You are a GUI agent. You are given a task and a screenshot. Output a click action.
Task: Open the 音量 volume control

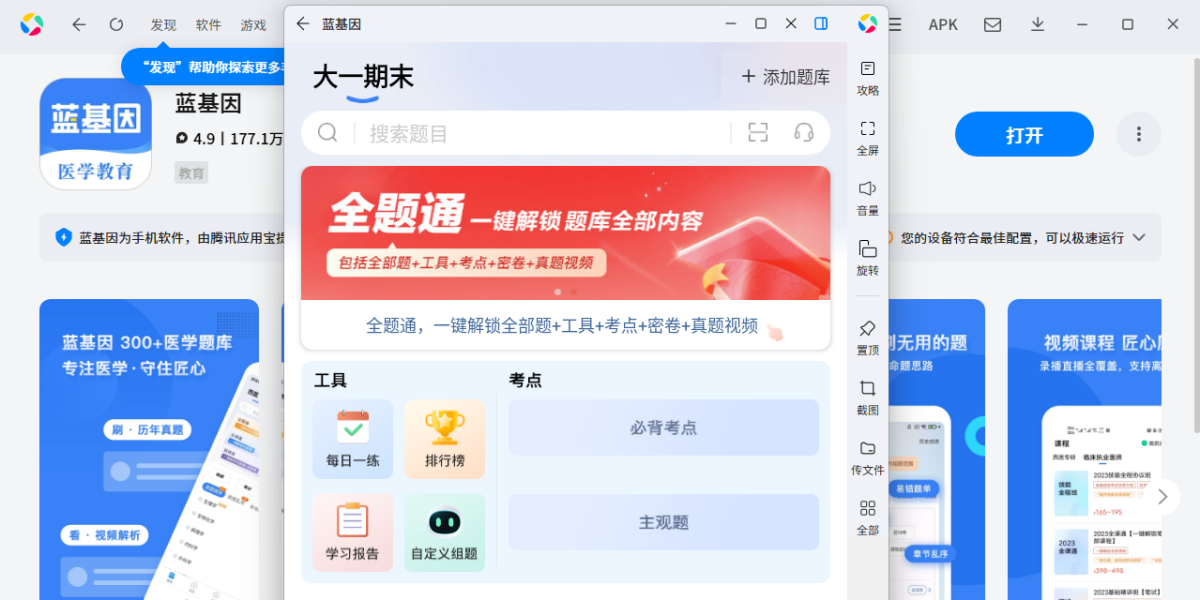867,197
